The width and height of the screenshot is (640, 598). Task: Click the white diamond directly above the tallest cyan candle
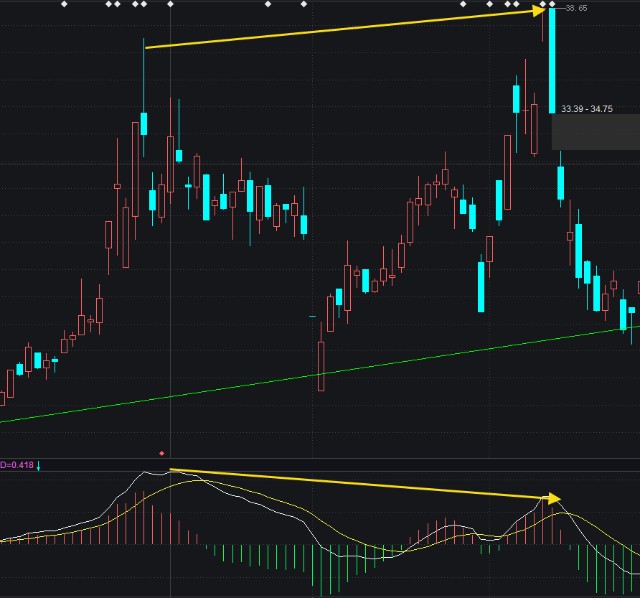(x=552, y=4)
